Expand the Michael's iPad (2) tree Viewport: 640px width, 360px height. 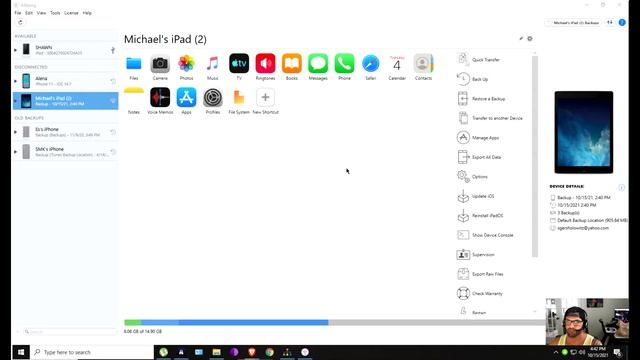pos(16,101)
